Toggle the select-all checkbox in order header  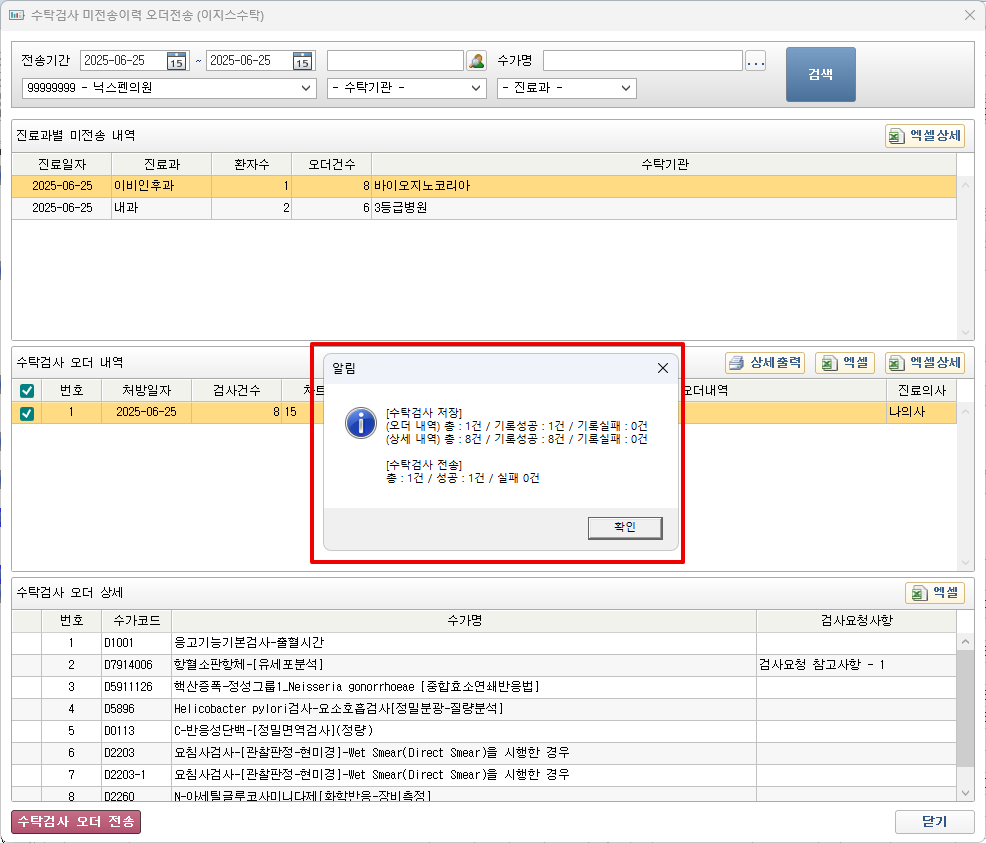coord(26,390)
